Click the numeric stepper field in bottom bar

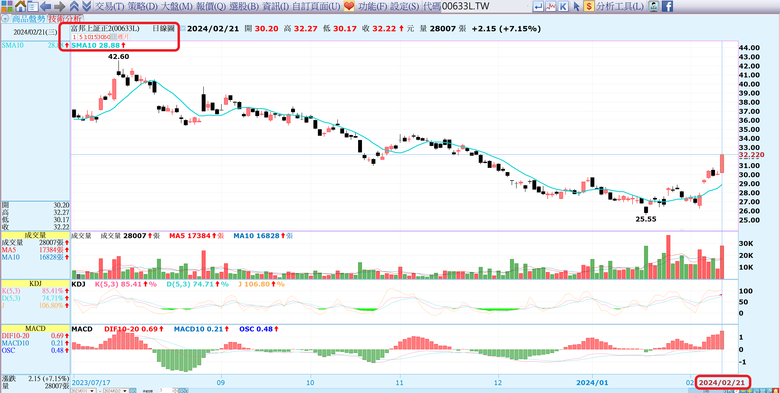coord(167,391)
